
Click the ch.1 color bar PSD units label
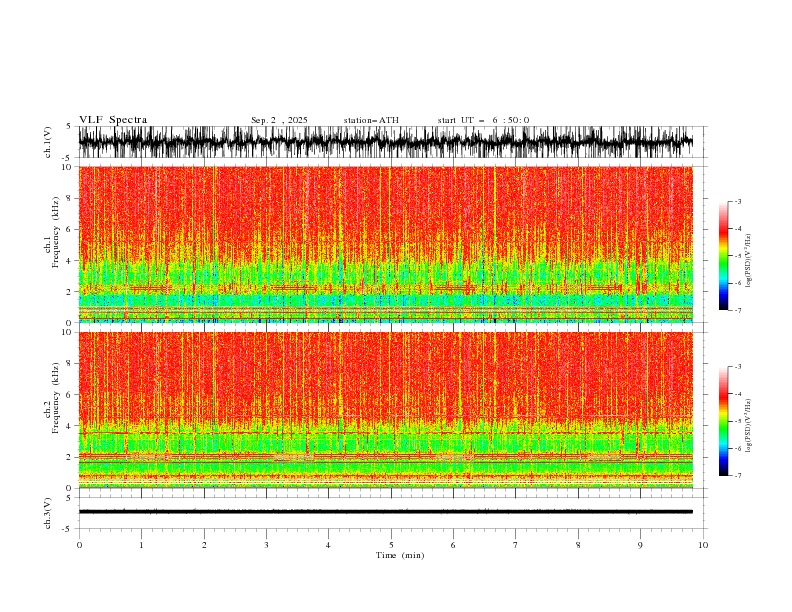[x=748, y=261]
